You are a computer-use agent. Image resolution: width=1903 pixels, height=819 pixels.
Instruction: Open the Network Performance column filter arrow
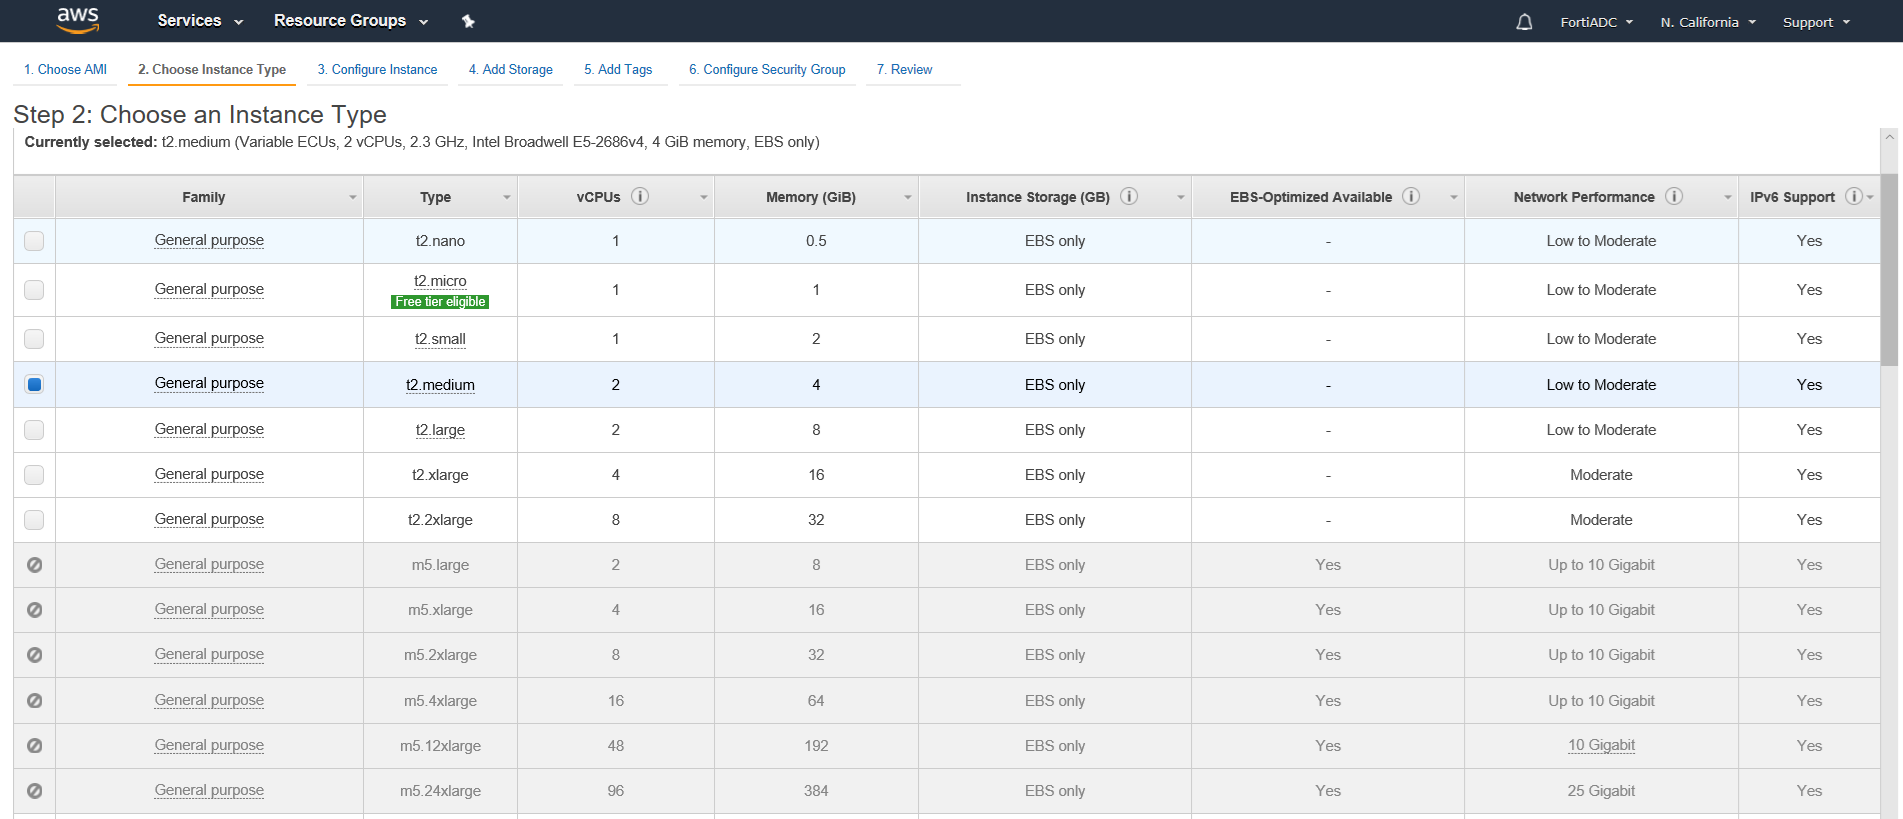pyautogui.click(x=1727, y=198)
